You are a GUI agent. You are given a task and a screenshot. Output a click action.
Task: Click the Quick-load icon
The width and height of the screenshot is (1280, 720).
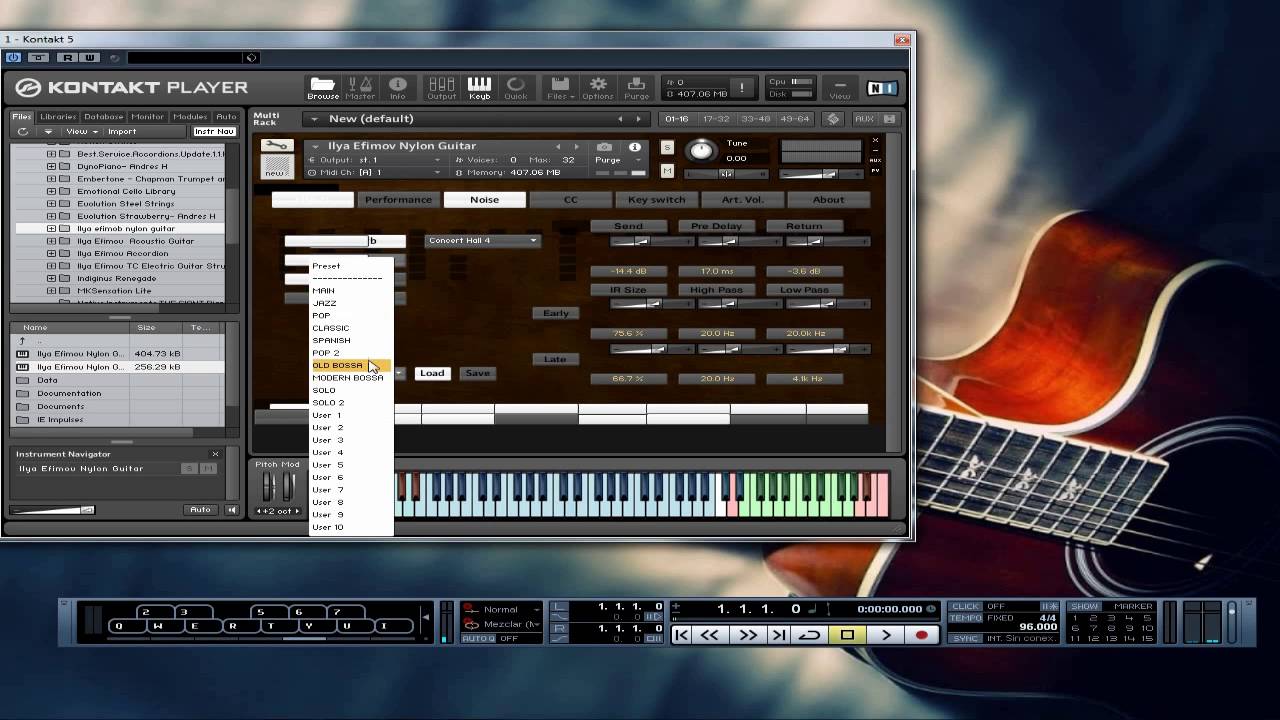516,87
